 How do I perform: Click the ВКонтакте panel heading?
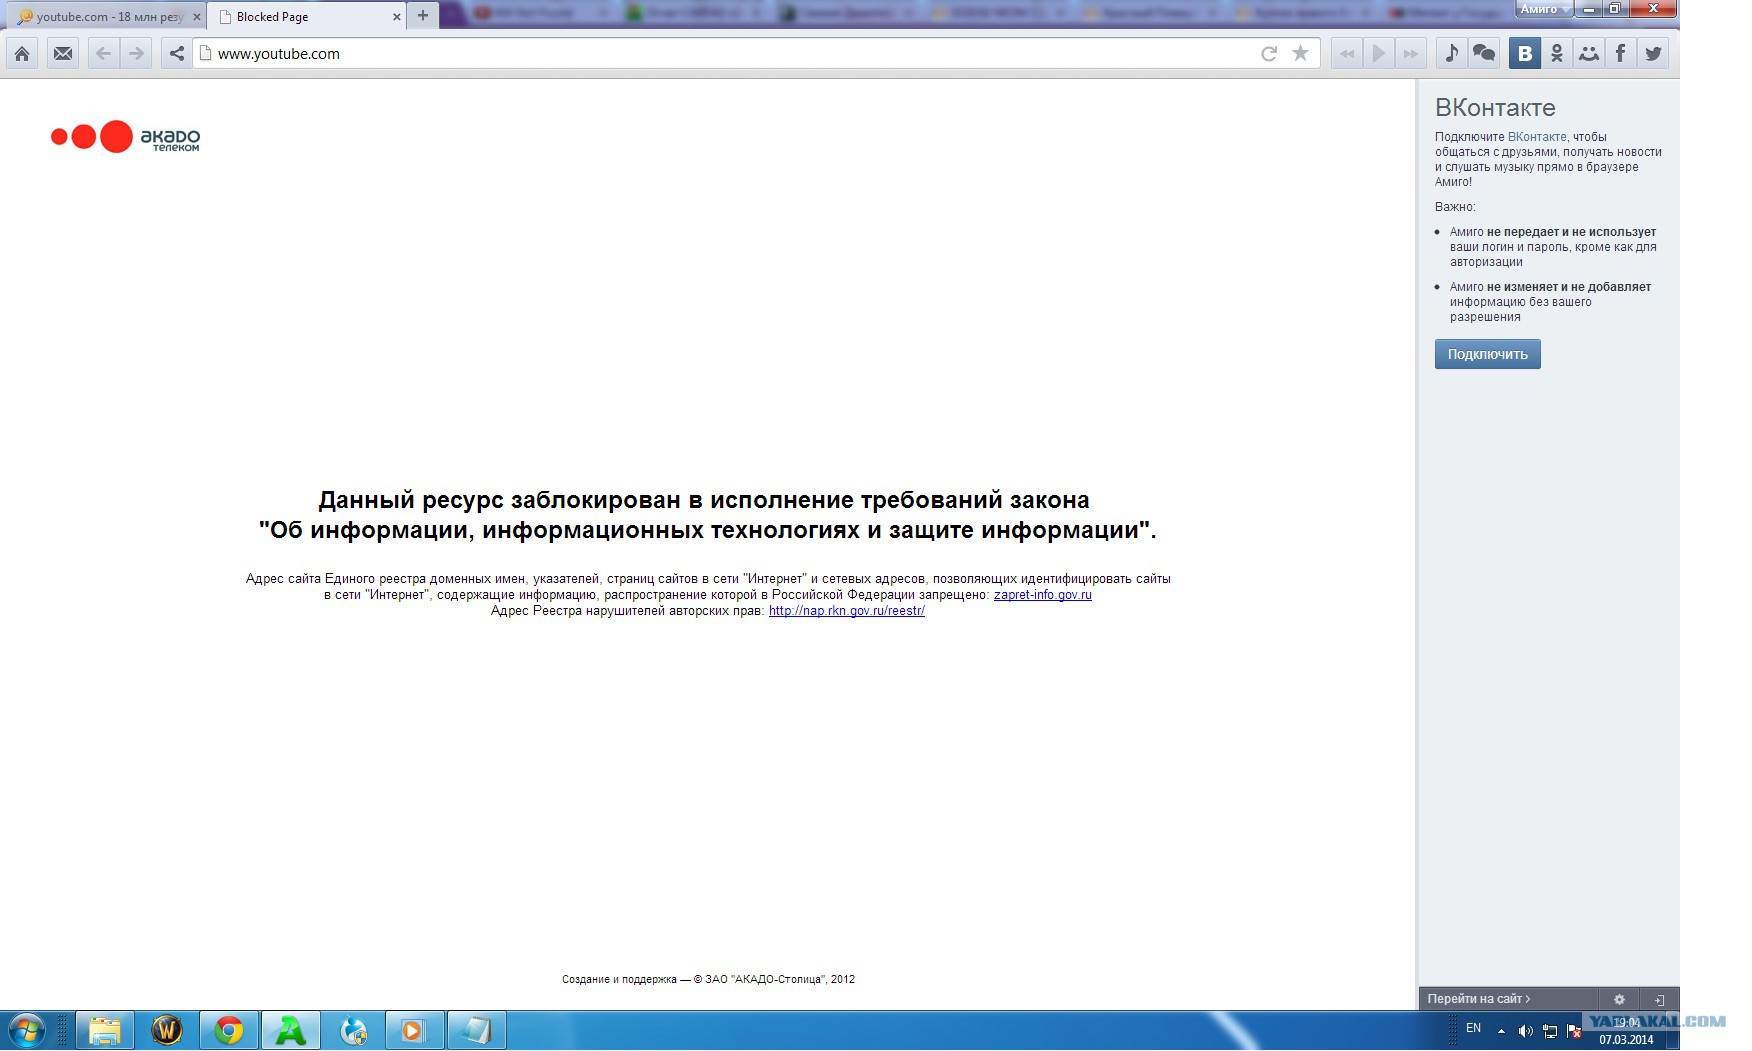[1495, 108]
